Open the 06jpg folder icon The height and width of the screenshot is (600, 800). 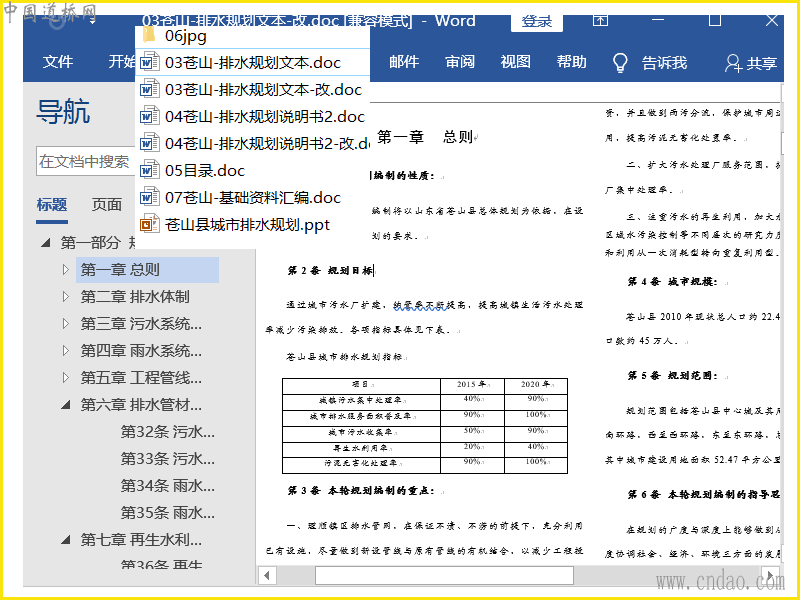tap(149, 35)
